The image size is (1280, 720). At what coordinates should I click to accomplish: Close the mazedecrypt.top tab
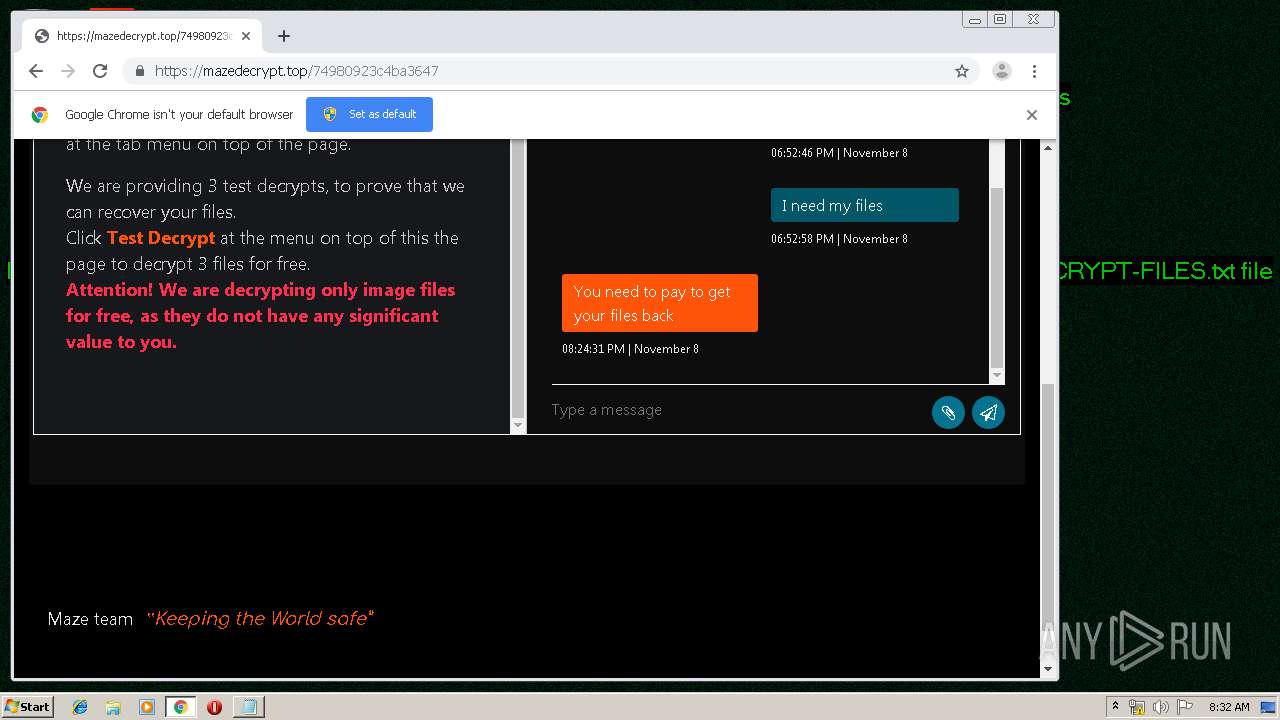tap(246, 36)
